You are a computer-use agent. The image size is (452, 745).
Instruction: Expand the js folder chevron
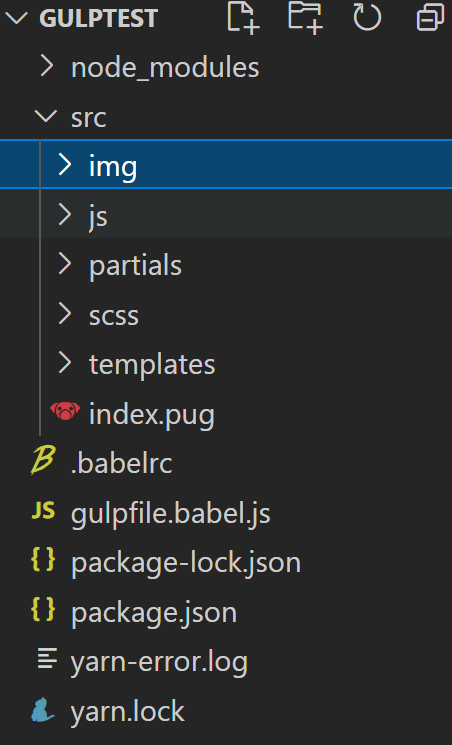point(65,214)
